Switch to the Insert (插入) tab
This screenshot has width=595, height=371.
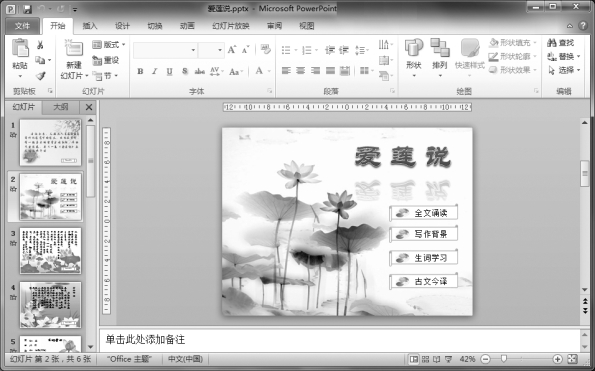[x=90, y=26]
